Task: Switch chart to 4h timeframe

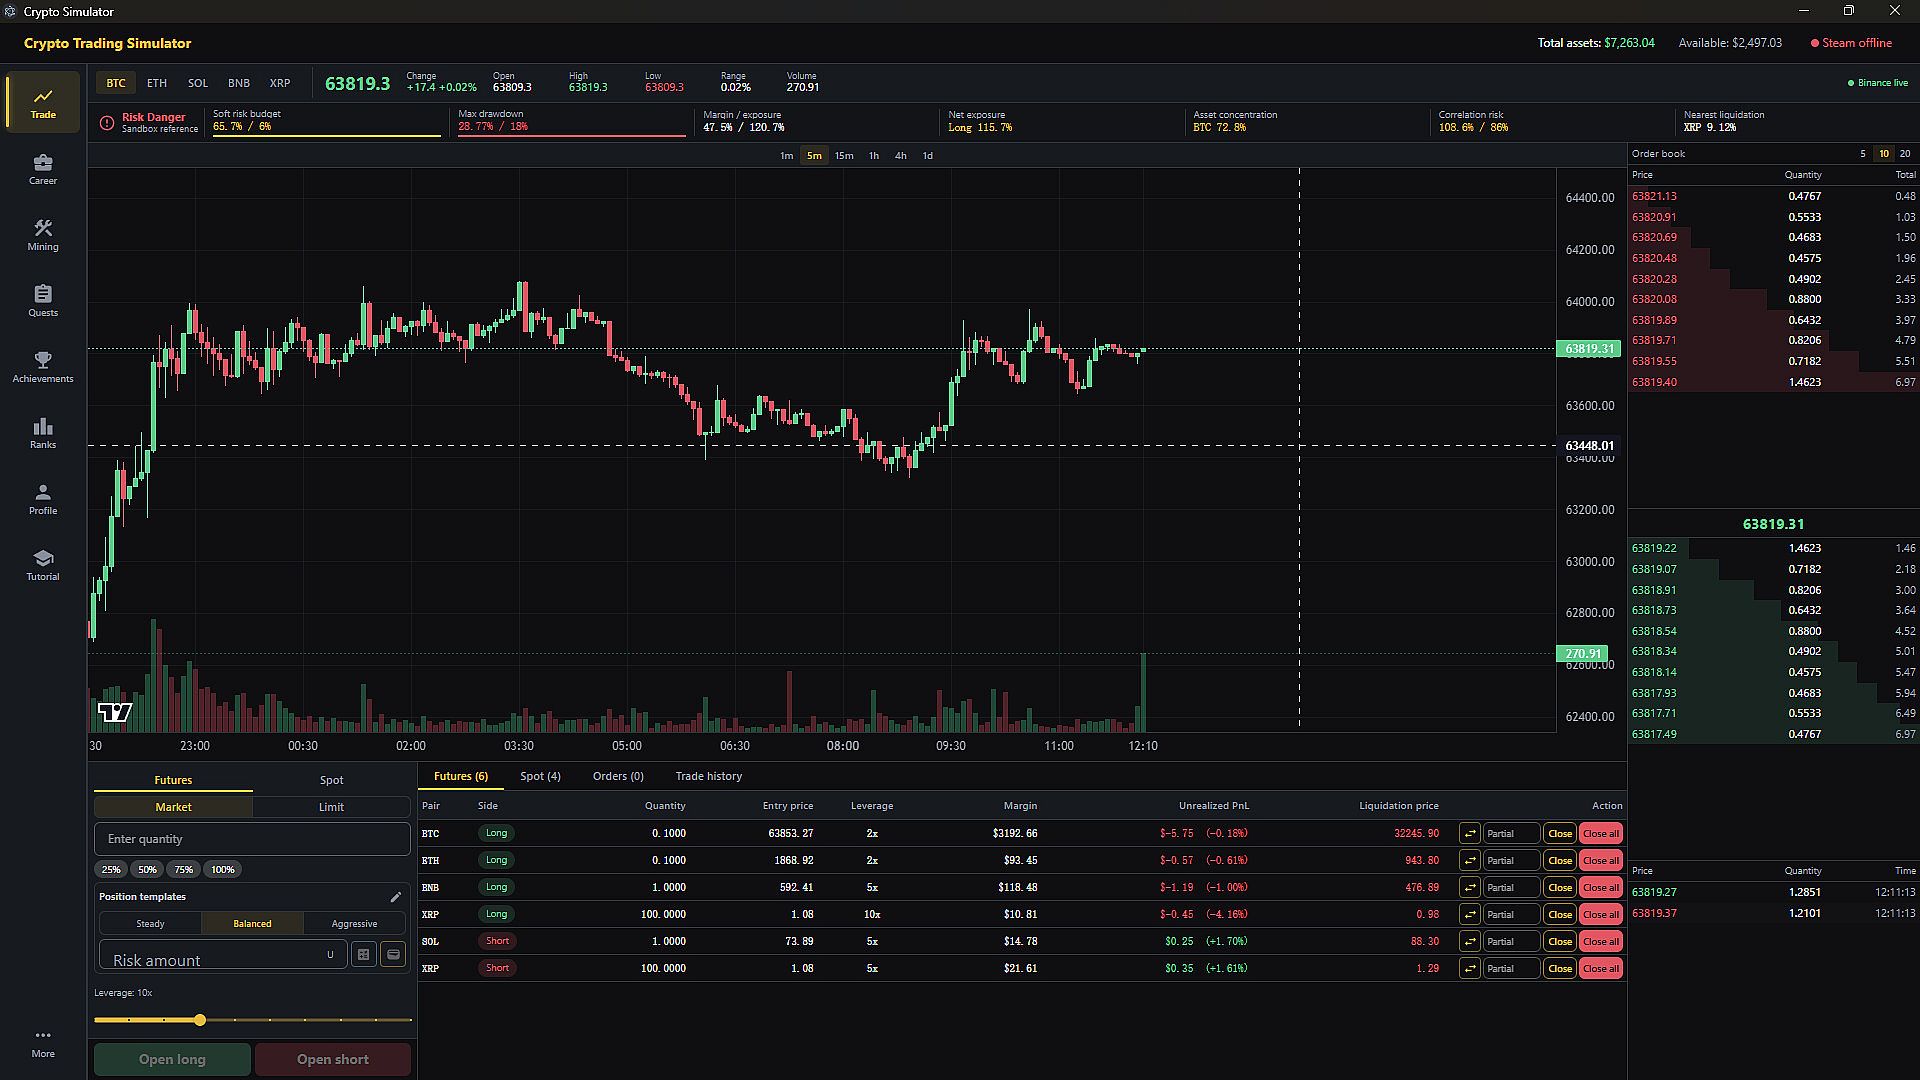Action: (x=901, y=156)
